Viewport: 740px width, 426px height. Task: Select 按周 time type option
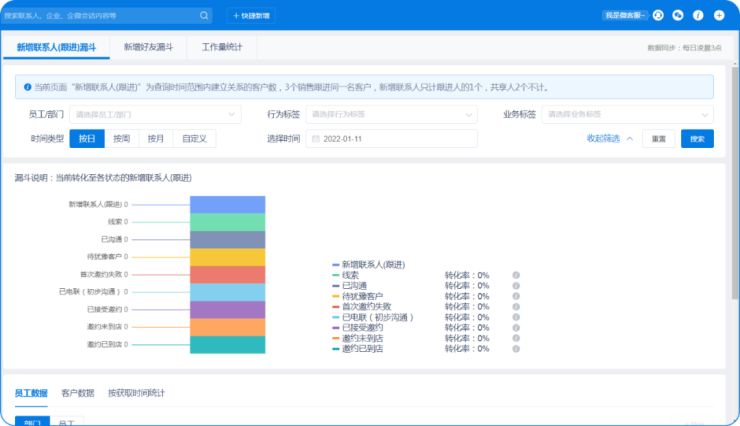pos(121,139)
